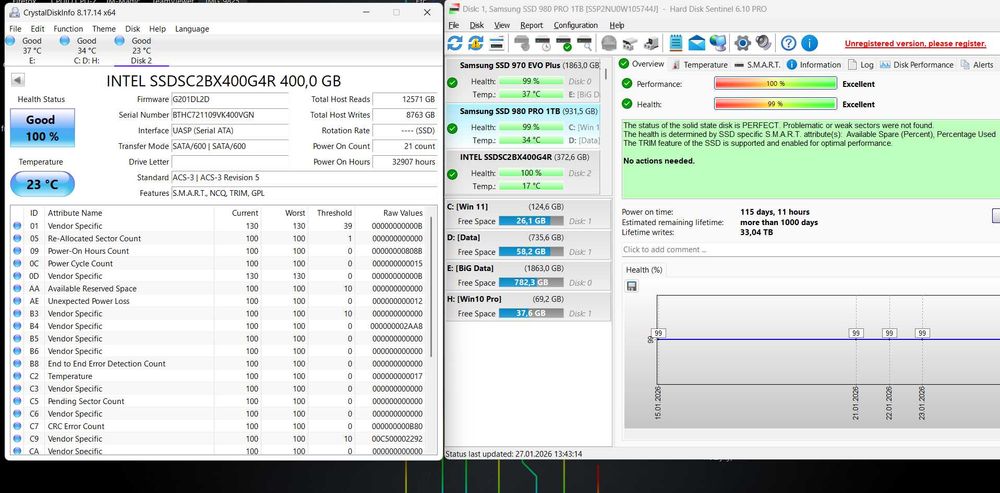Click green check icon next to Performance label
The image size is (1000, 493).
click(627, 84)
